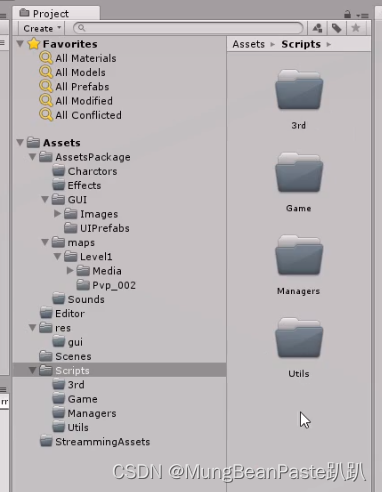Collapse the GUI folder

click(x=45, y=199)
